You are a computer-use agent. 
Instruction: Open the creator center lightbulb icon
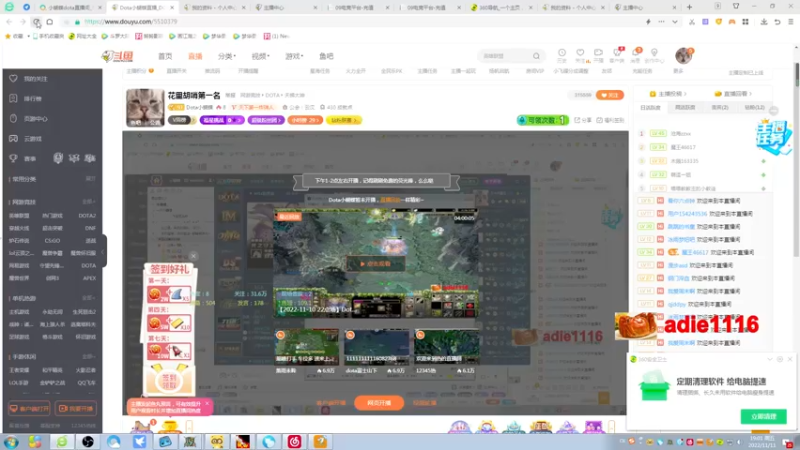(x=654, y=55)
